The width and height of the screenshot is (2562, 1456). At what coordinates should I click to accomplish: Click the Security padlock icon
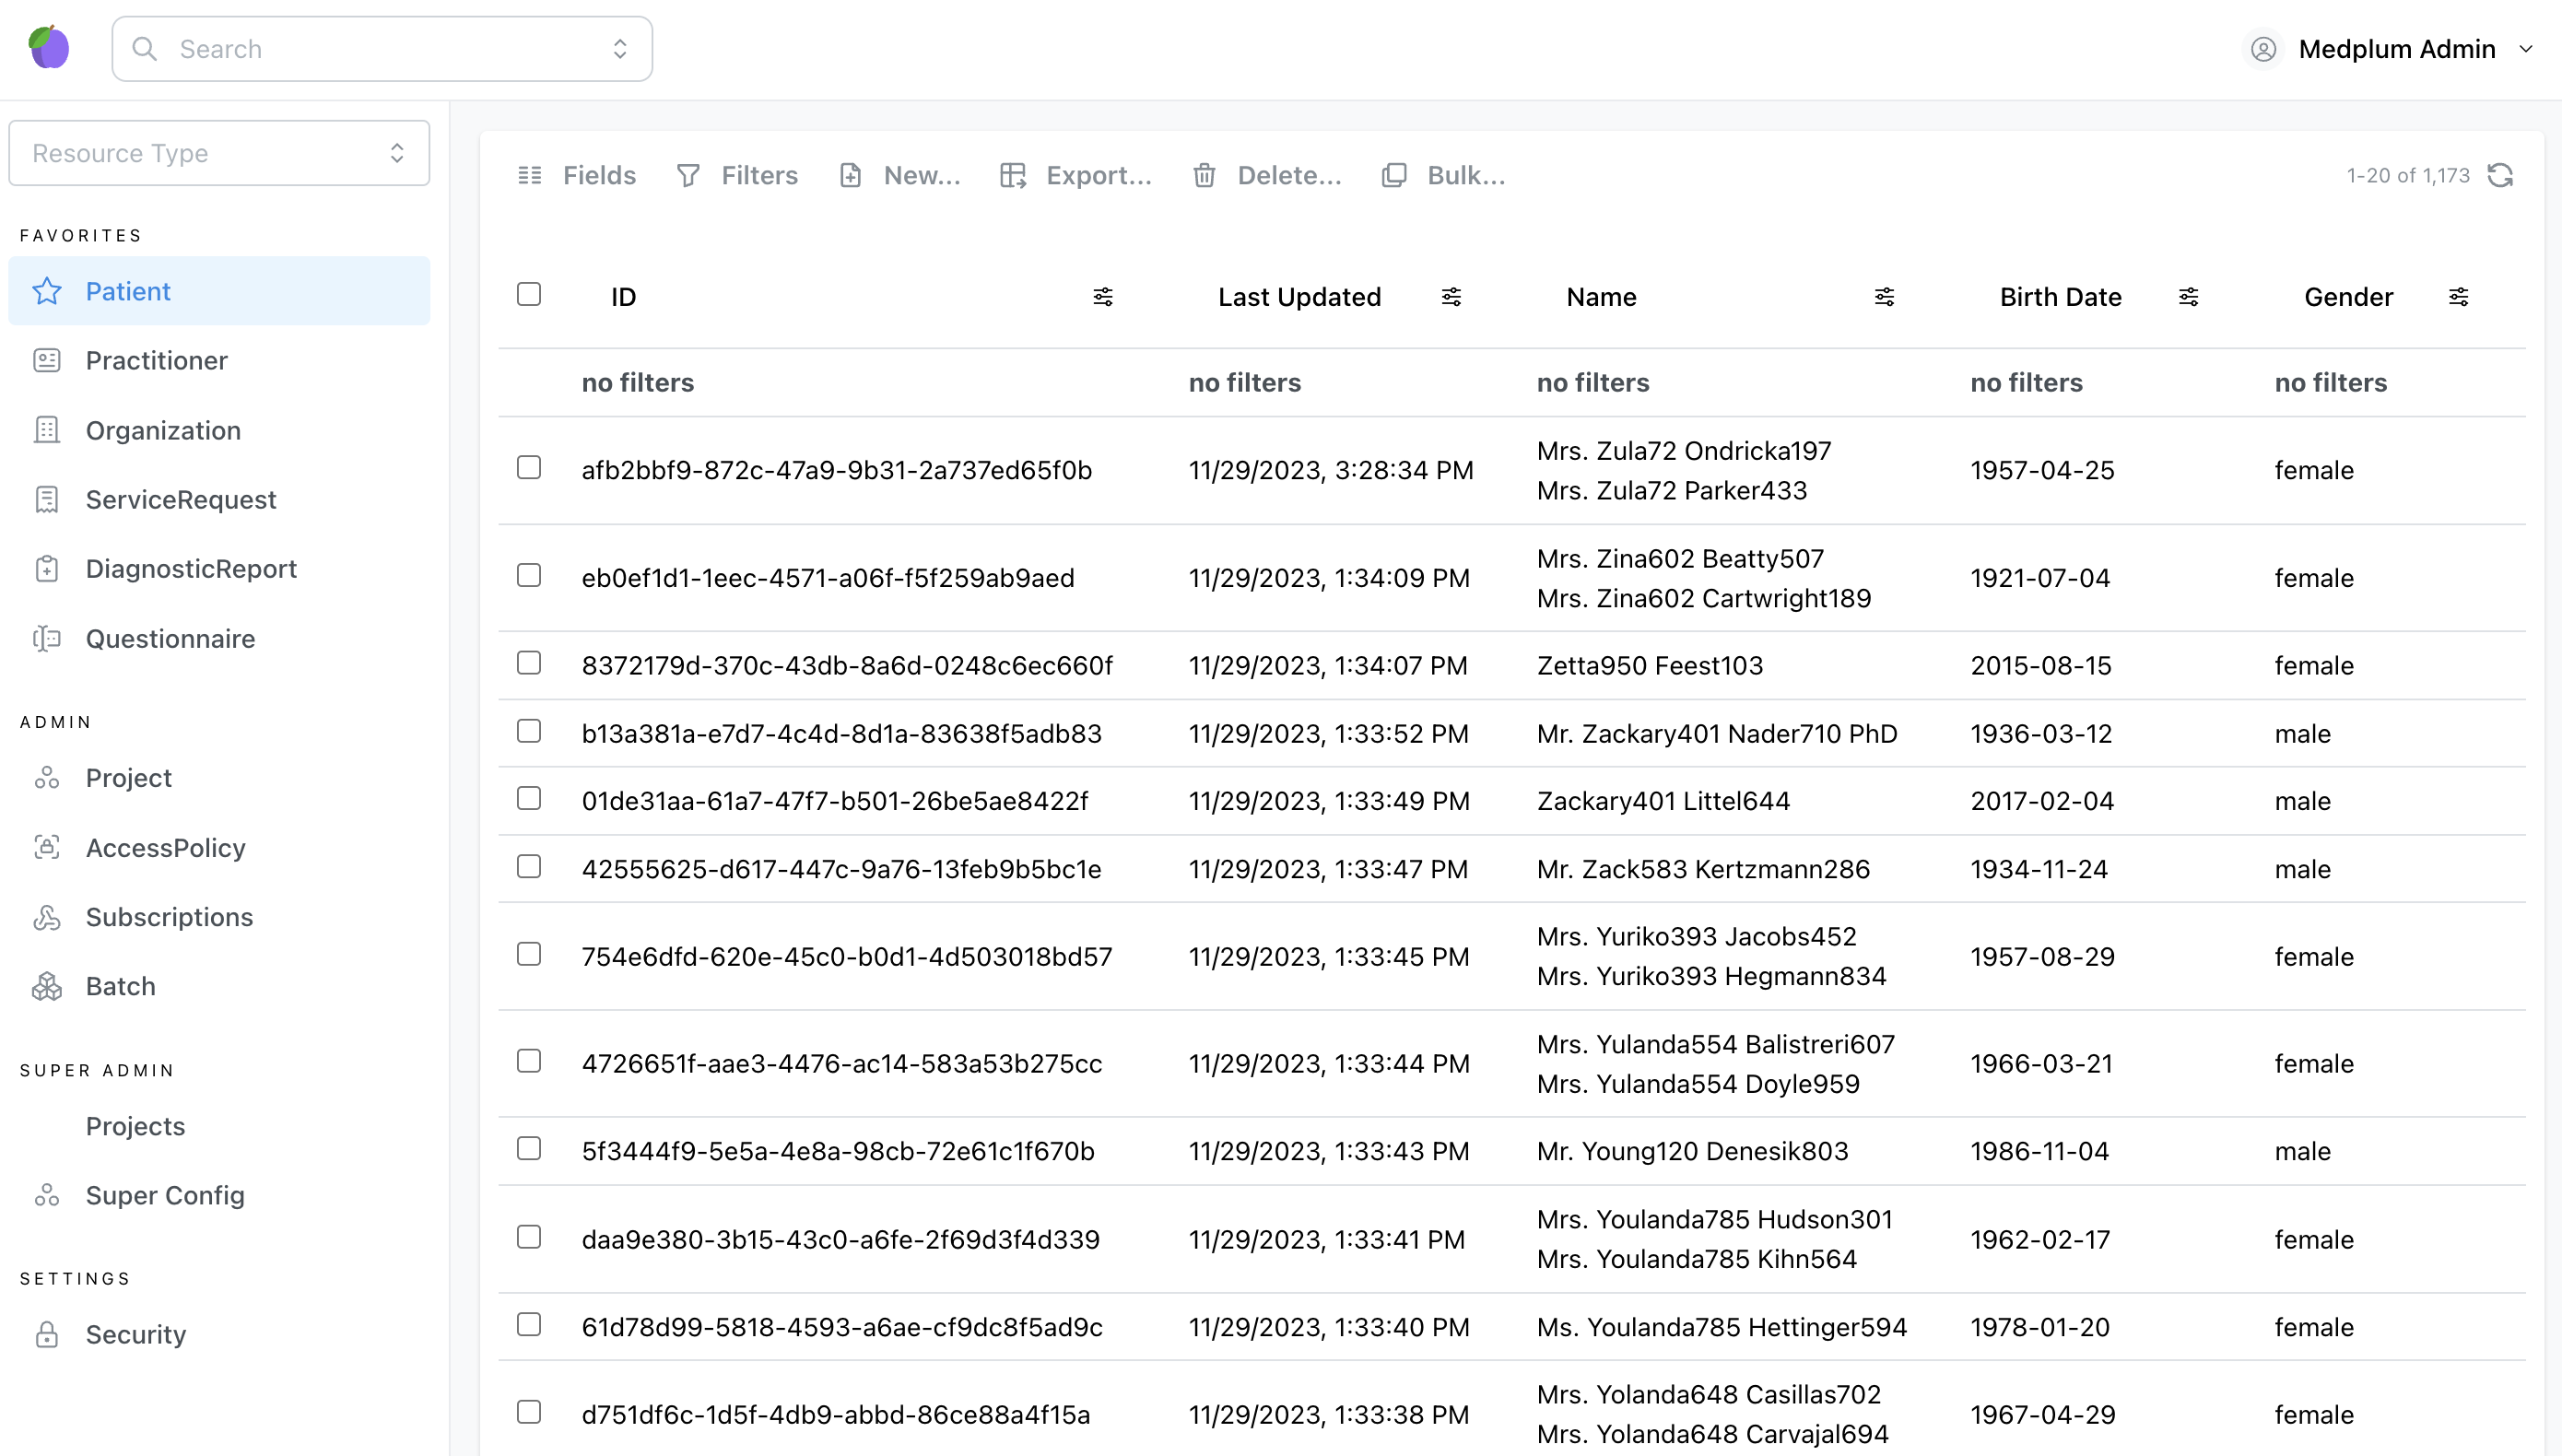tap(47, 1334)
